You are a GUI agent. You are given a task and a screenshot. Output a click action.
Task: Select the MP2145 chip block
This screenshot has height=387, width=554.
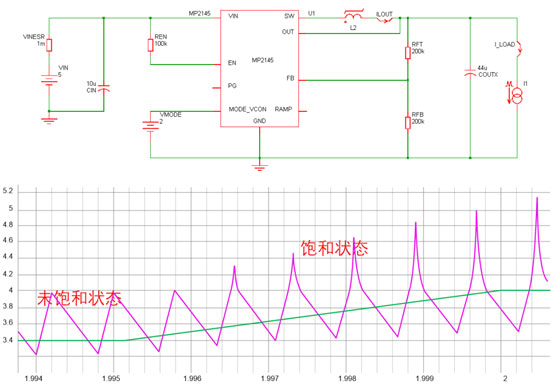(259, 69)
